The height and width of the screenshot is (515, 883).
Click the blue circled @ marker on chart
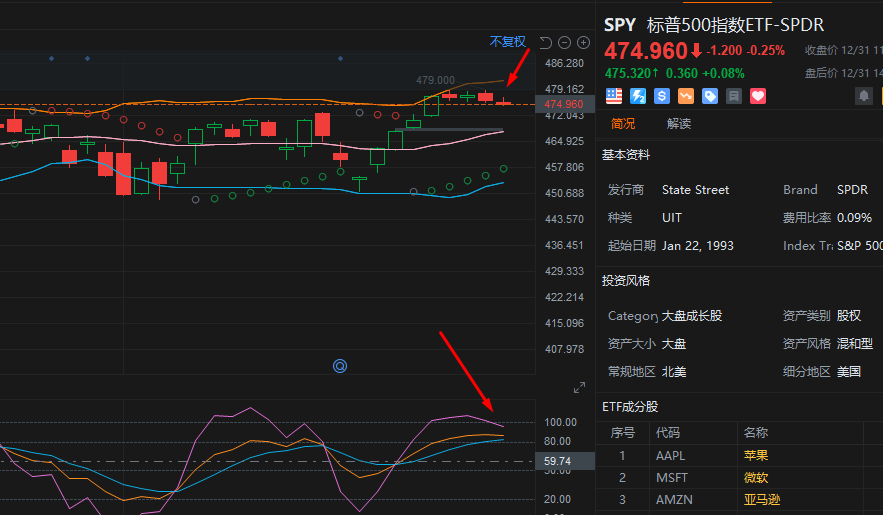340,366
